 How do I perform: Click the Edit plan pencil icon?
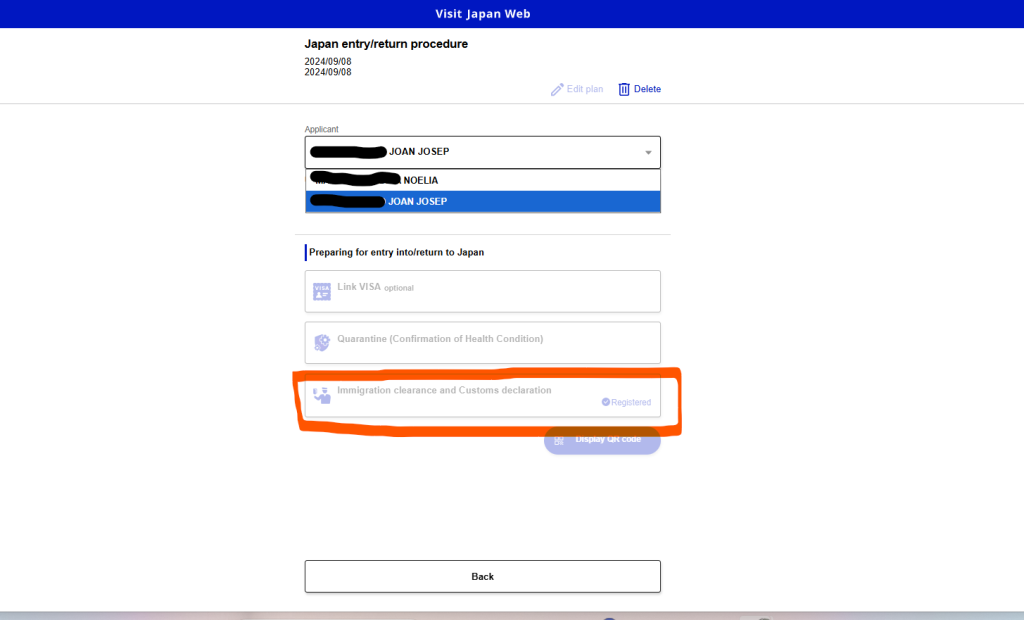click(x=556, y=90)
